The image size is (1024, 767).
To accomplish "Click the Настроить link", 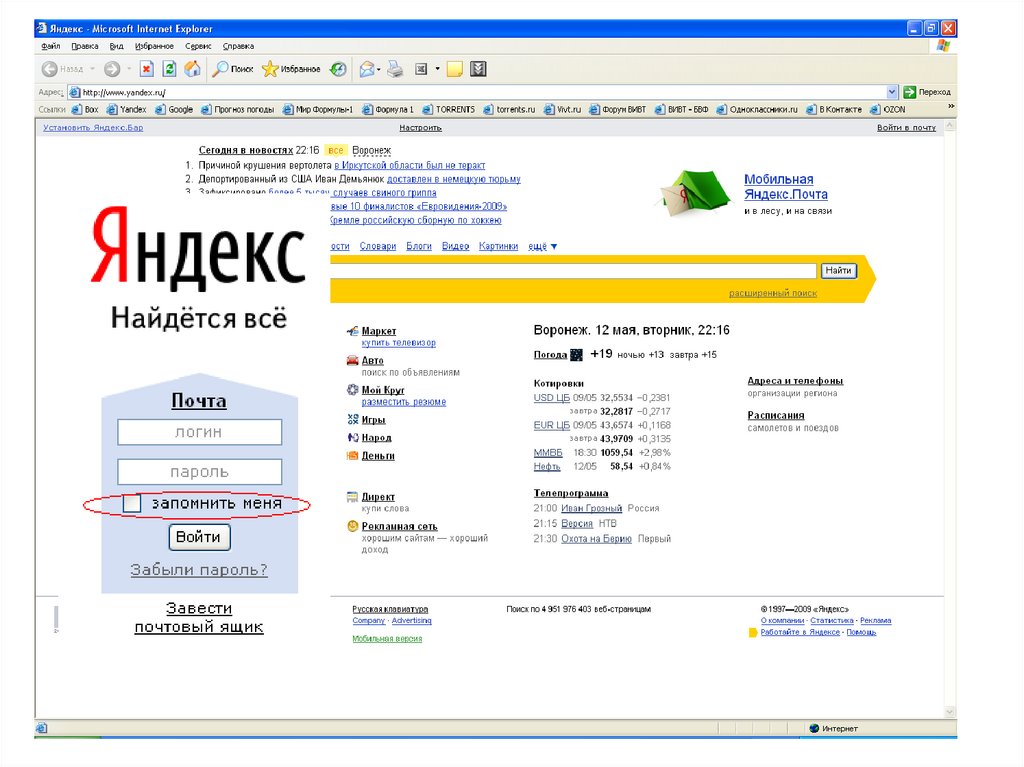I will tap(421, 127).
